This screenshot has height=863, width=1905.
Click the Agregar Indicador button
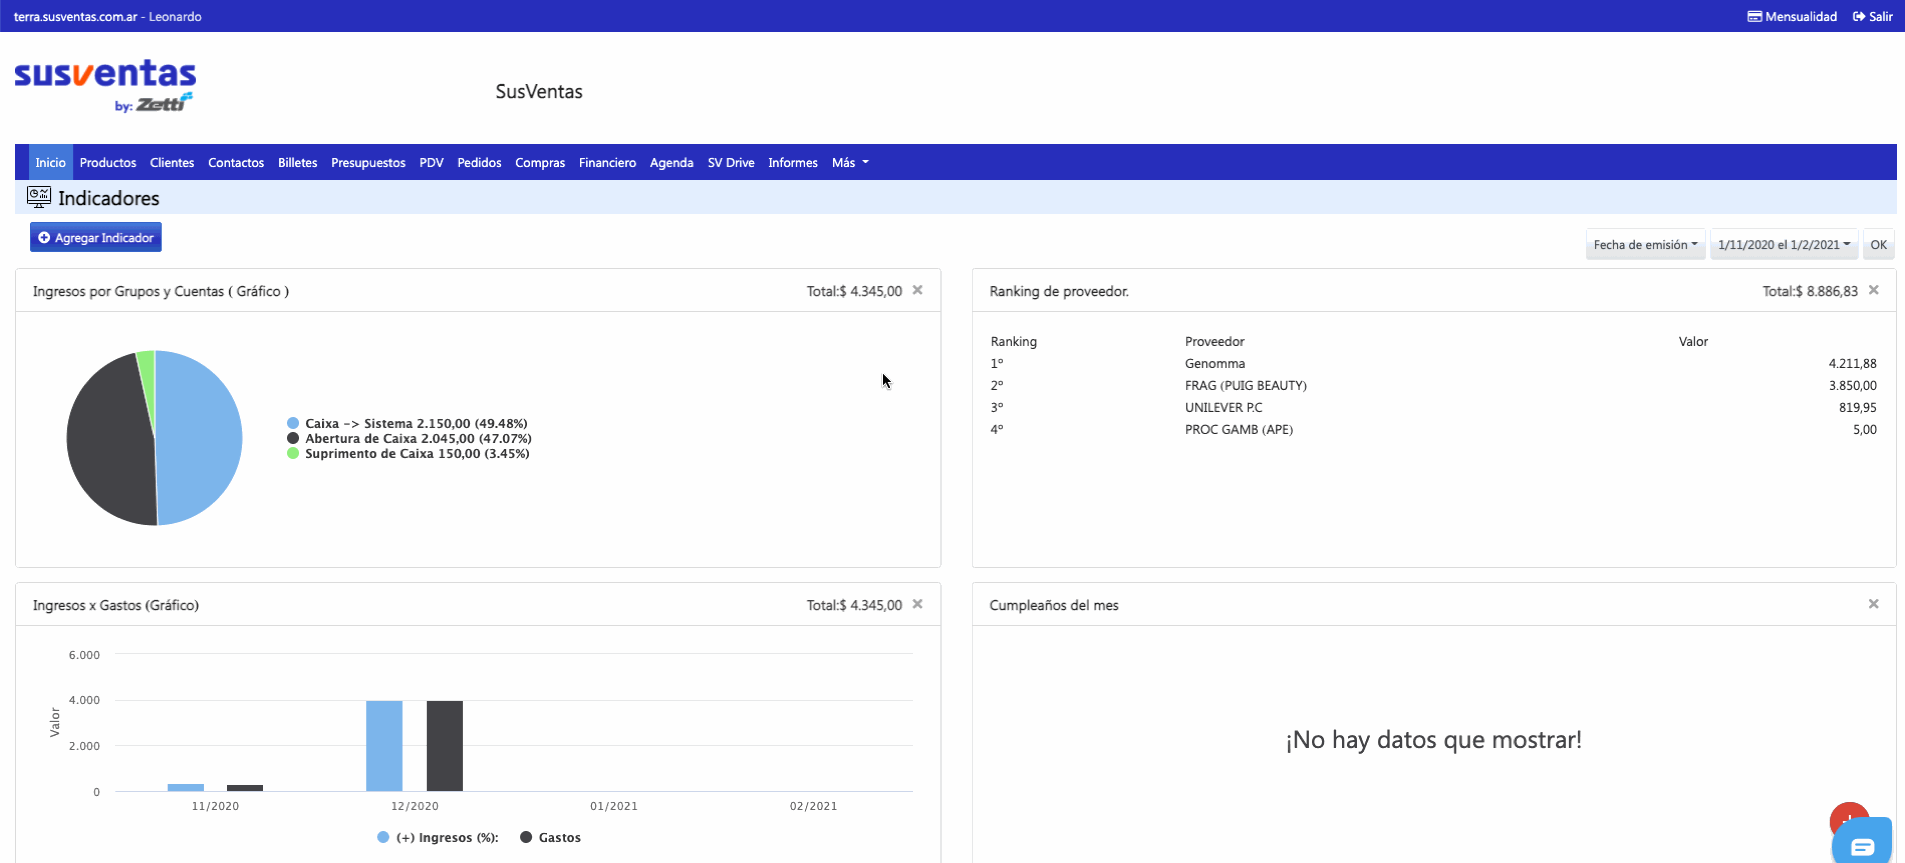(96, 237)
